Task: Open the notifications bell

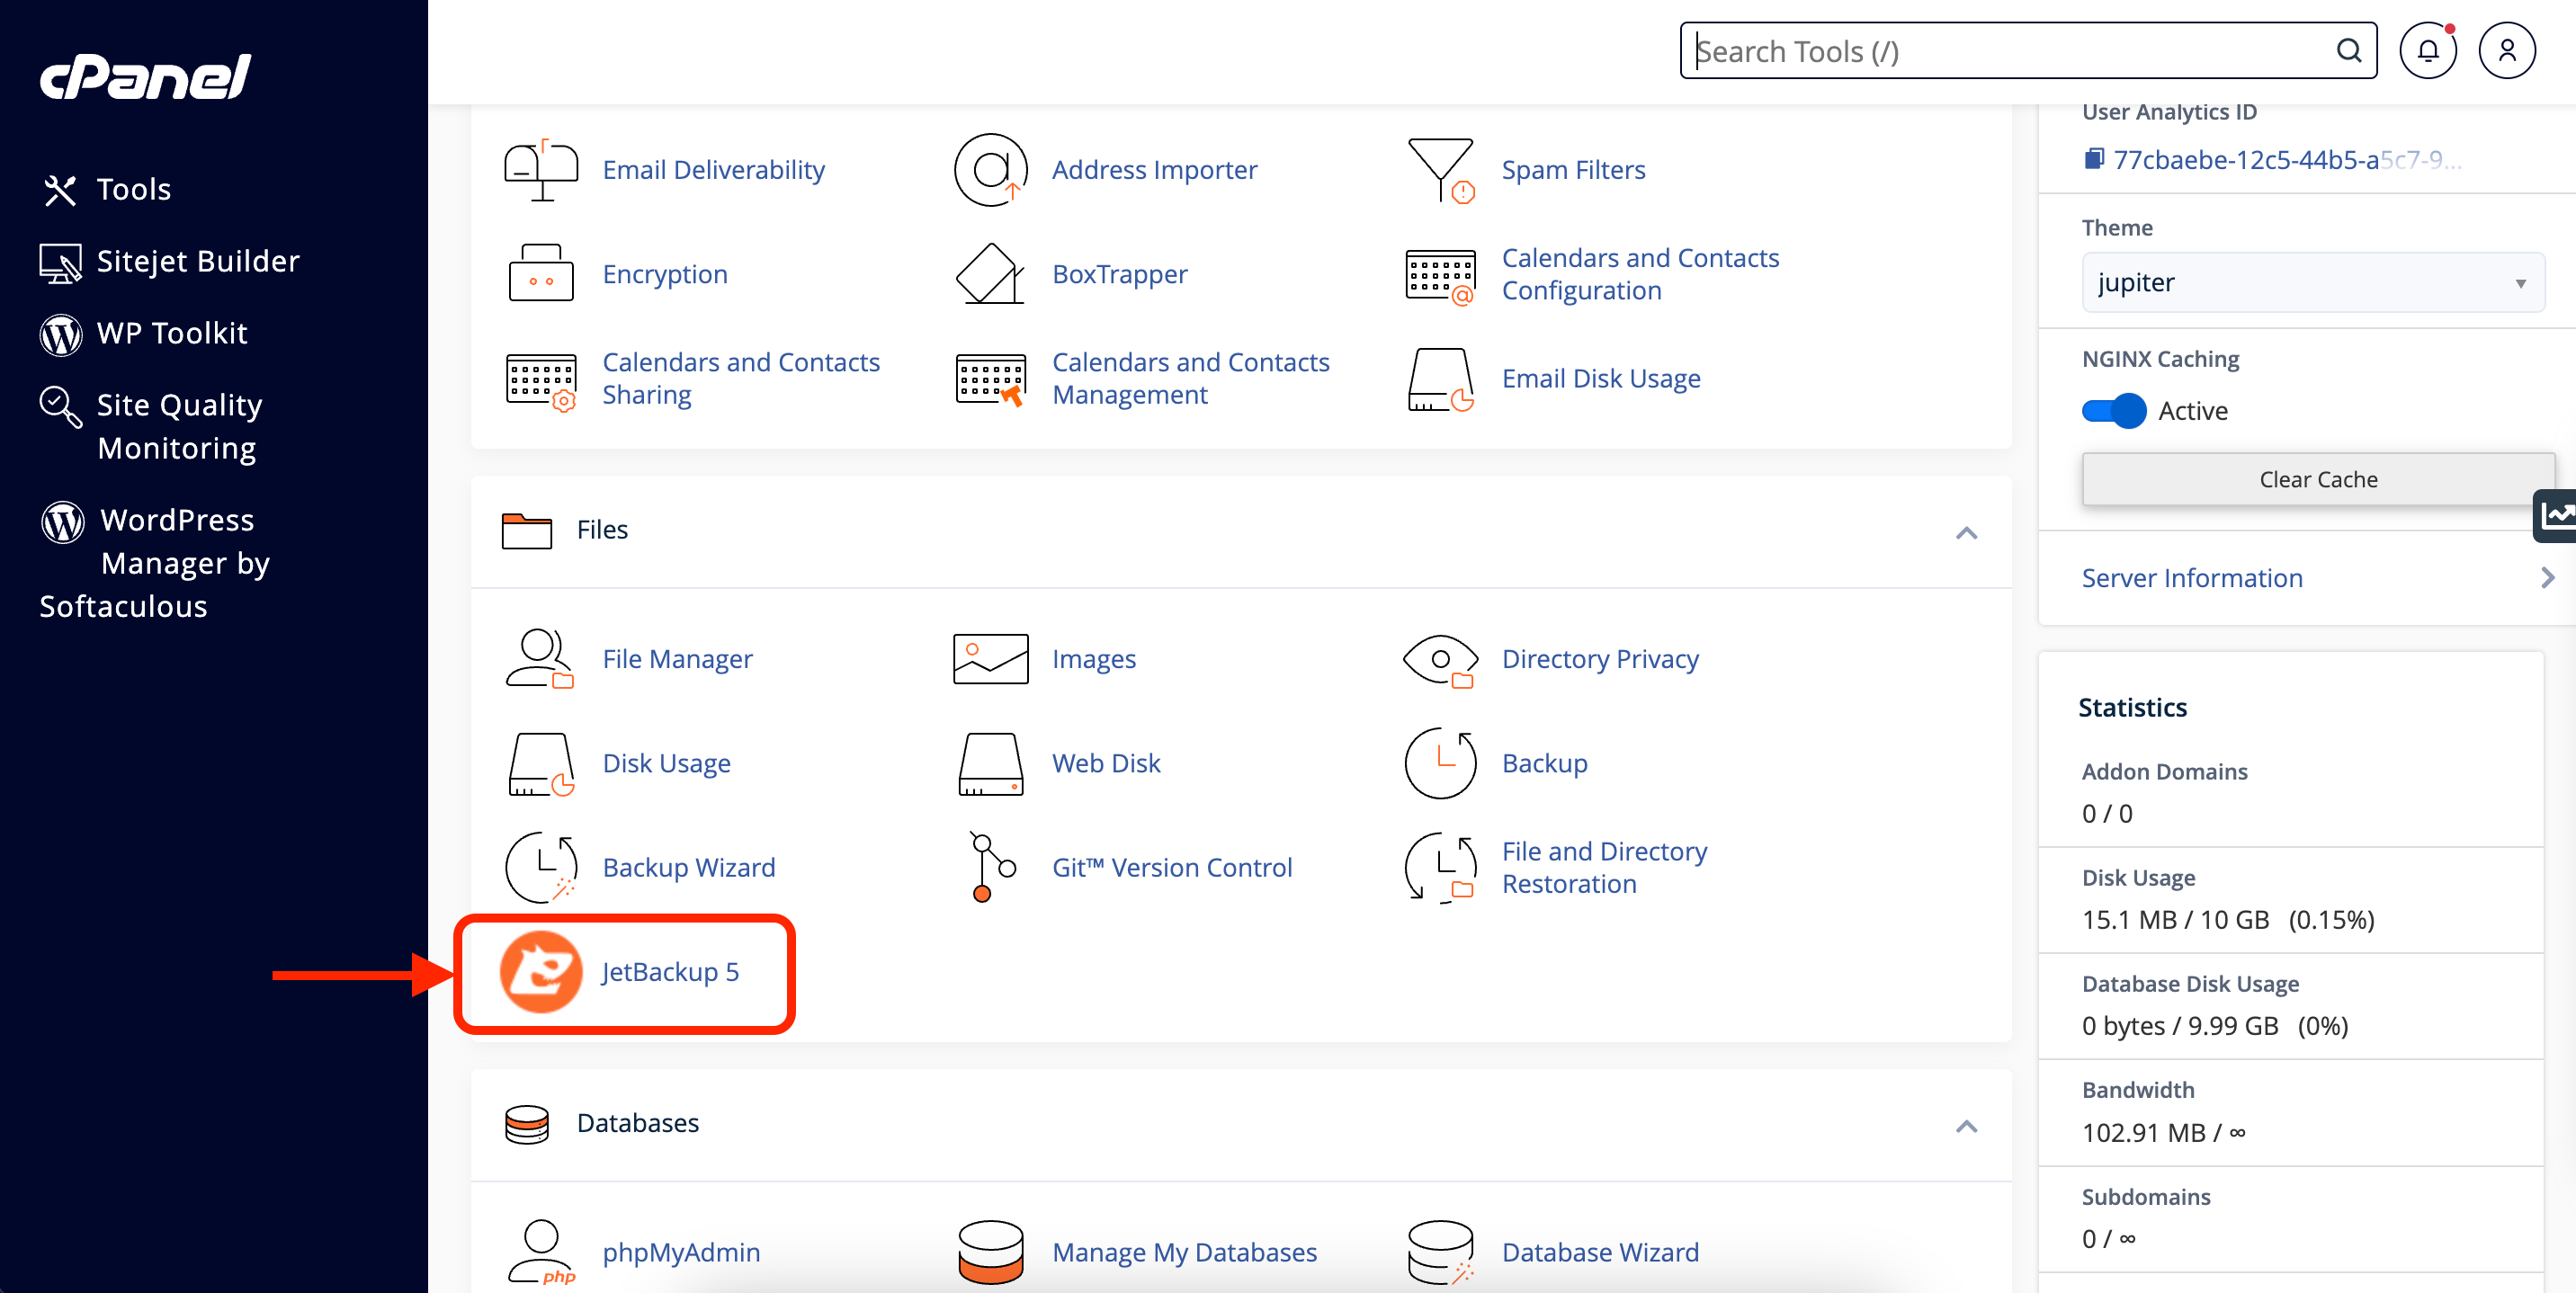Action: [2428, 51]
